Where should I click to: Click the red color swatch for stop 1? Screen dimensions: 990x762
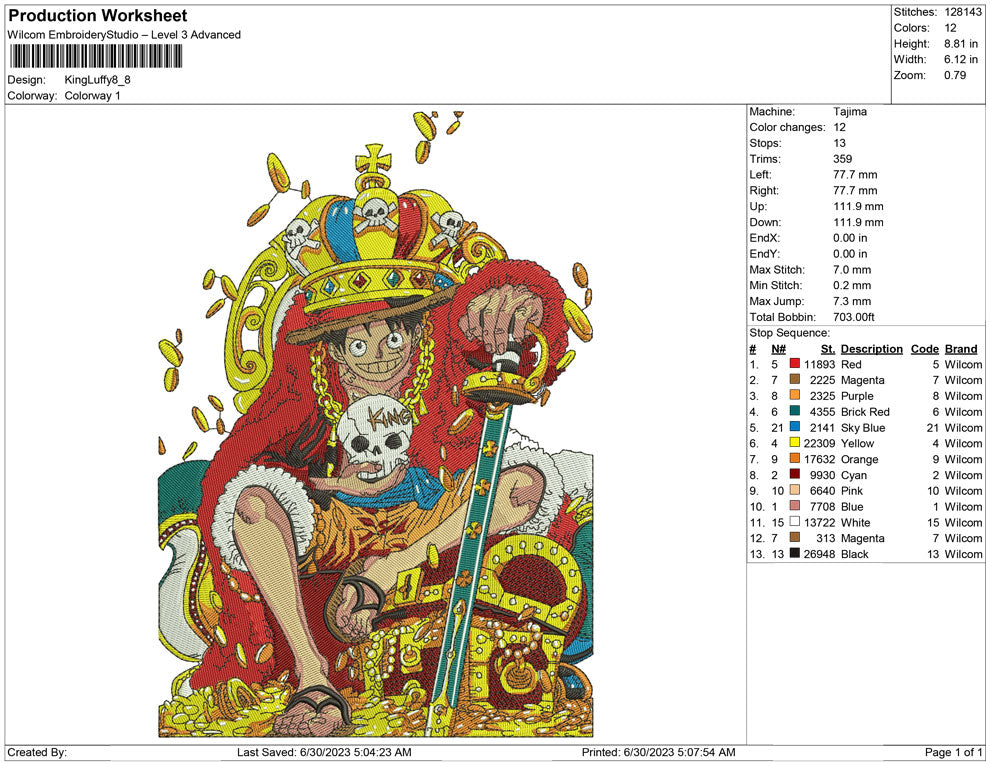click(x=795, y=365)
